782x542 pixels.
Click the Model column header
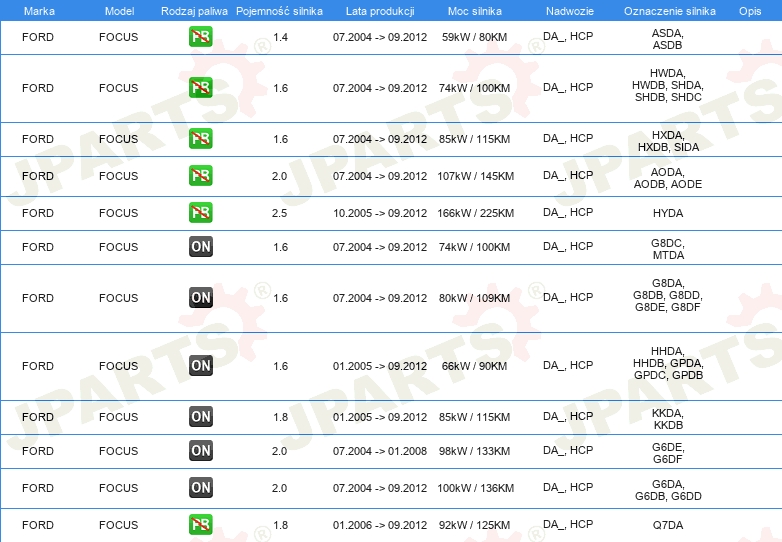click(x=119, y=11)
